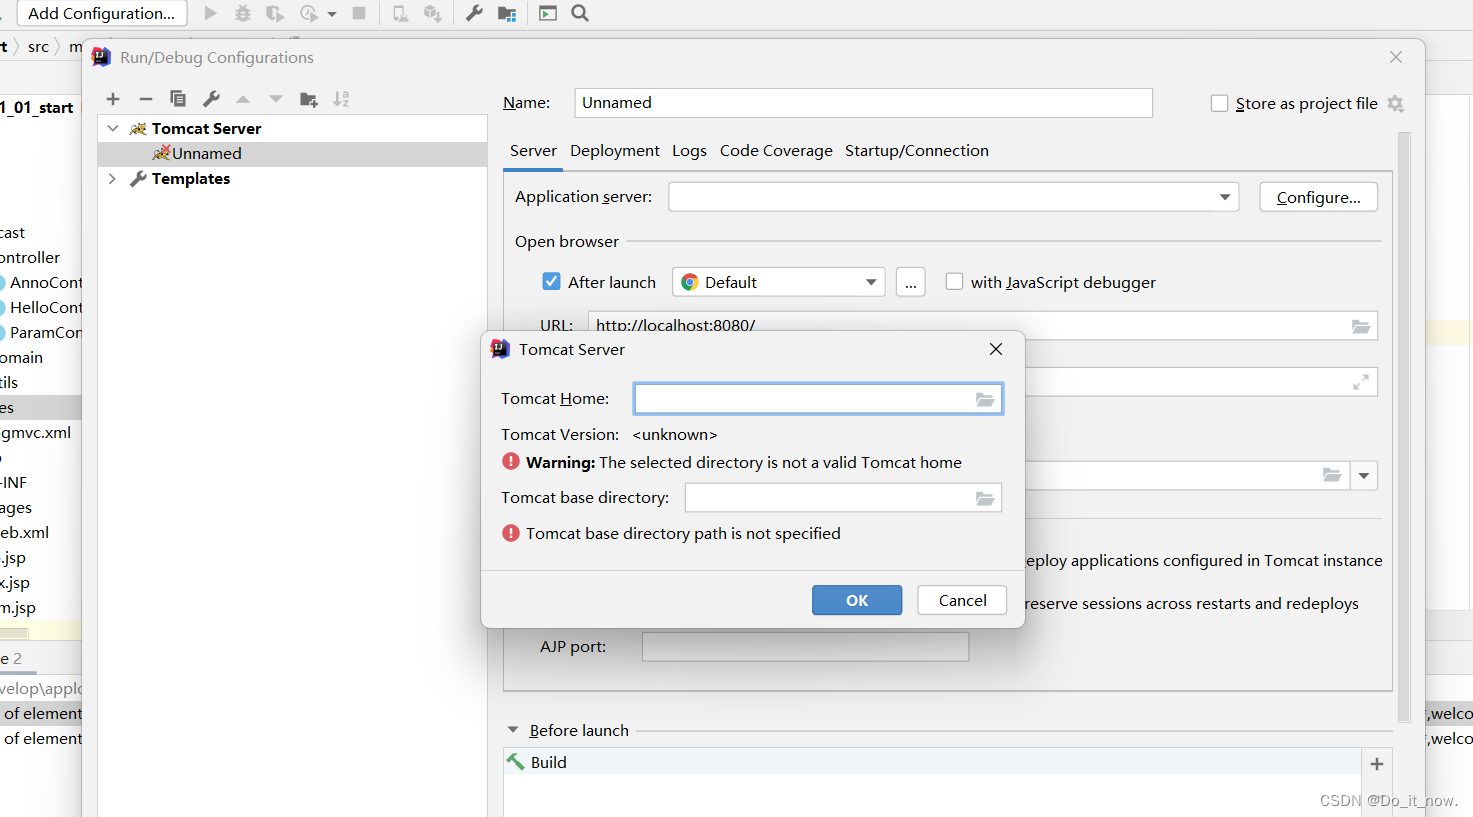Toggle Store as project file checkbox
The image size is (1473, 817).
point(1219,103)
